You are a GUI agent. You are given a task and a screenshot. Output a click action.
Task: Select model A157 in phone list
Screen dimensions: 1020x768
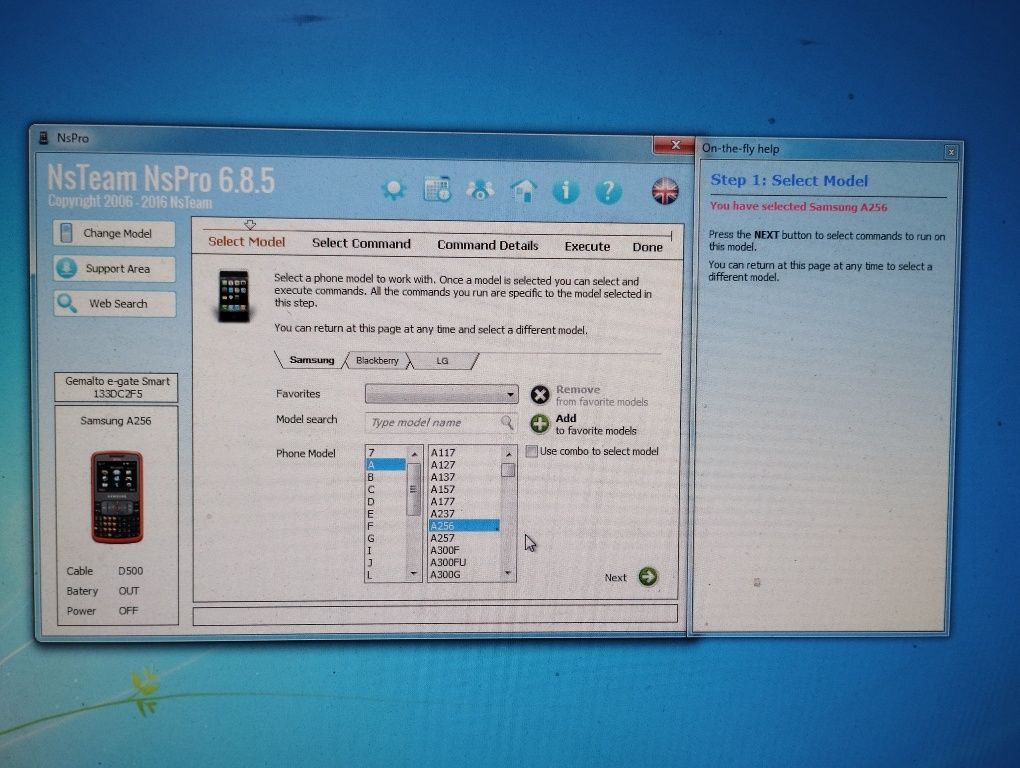pyautogui.click(x=464, y=489)
